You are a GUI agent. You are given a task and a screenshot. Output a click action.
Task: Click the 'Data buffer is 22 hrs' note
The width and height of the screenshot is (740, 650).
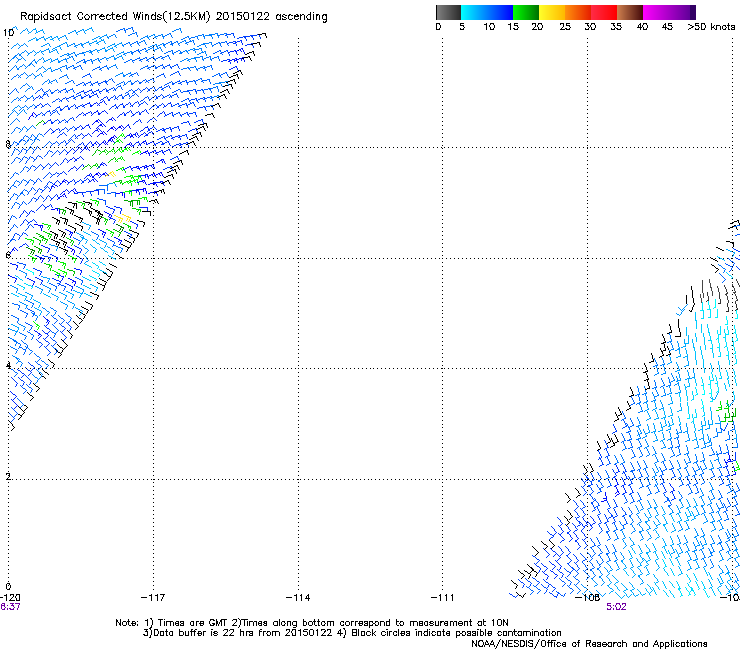[x=352, y=633]
